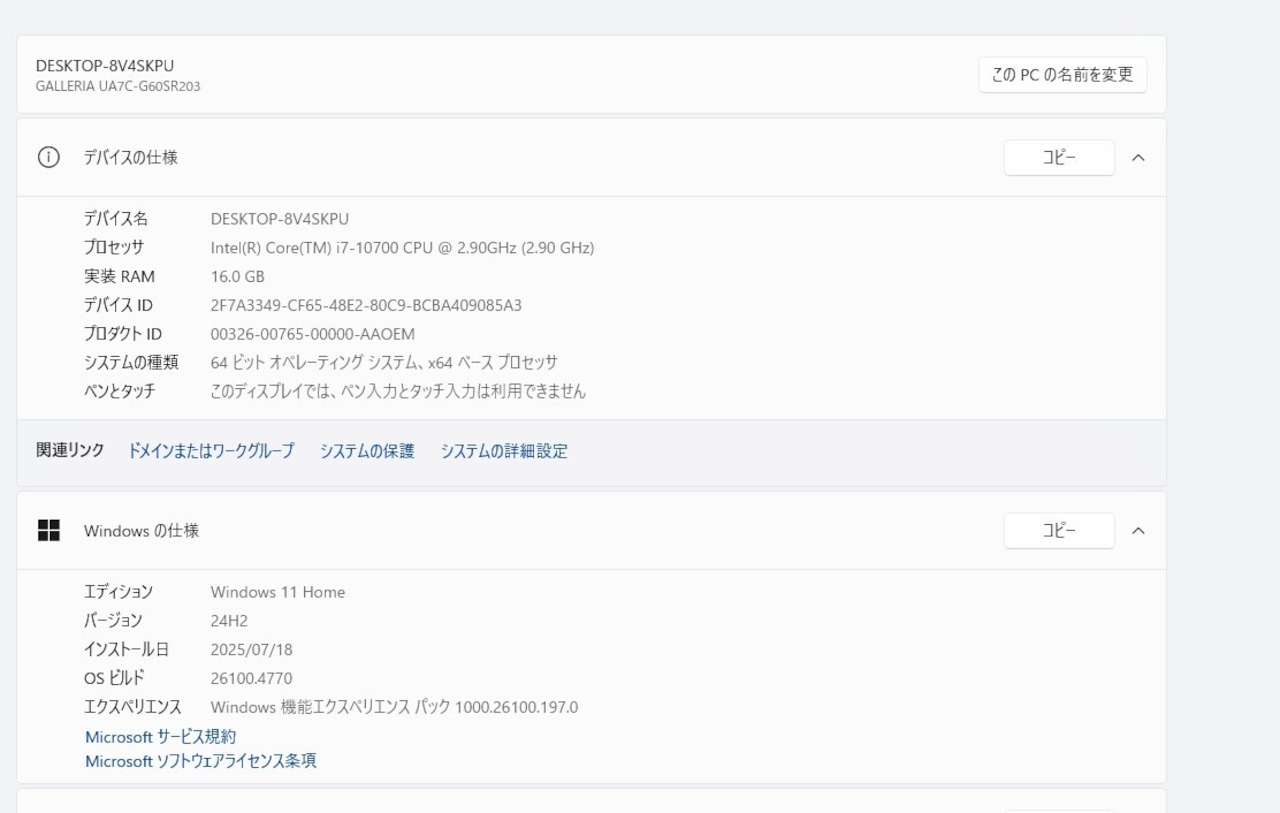
Task: Click the プロセッサ label
Action: pos(114,247)
